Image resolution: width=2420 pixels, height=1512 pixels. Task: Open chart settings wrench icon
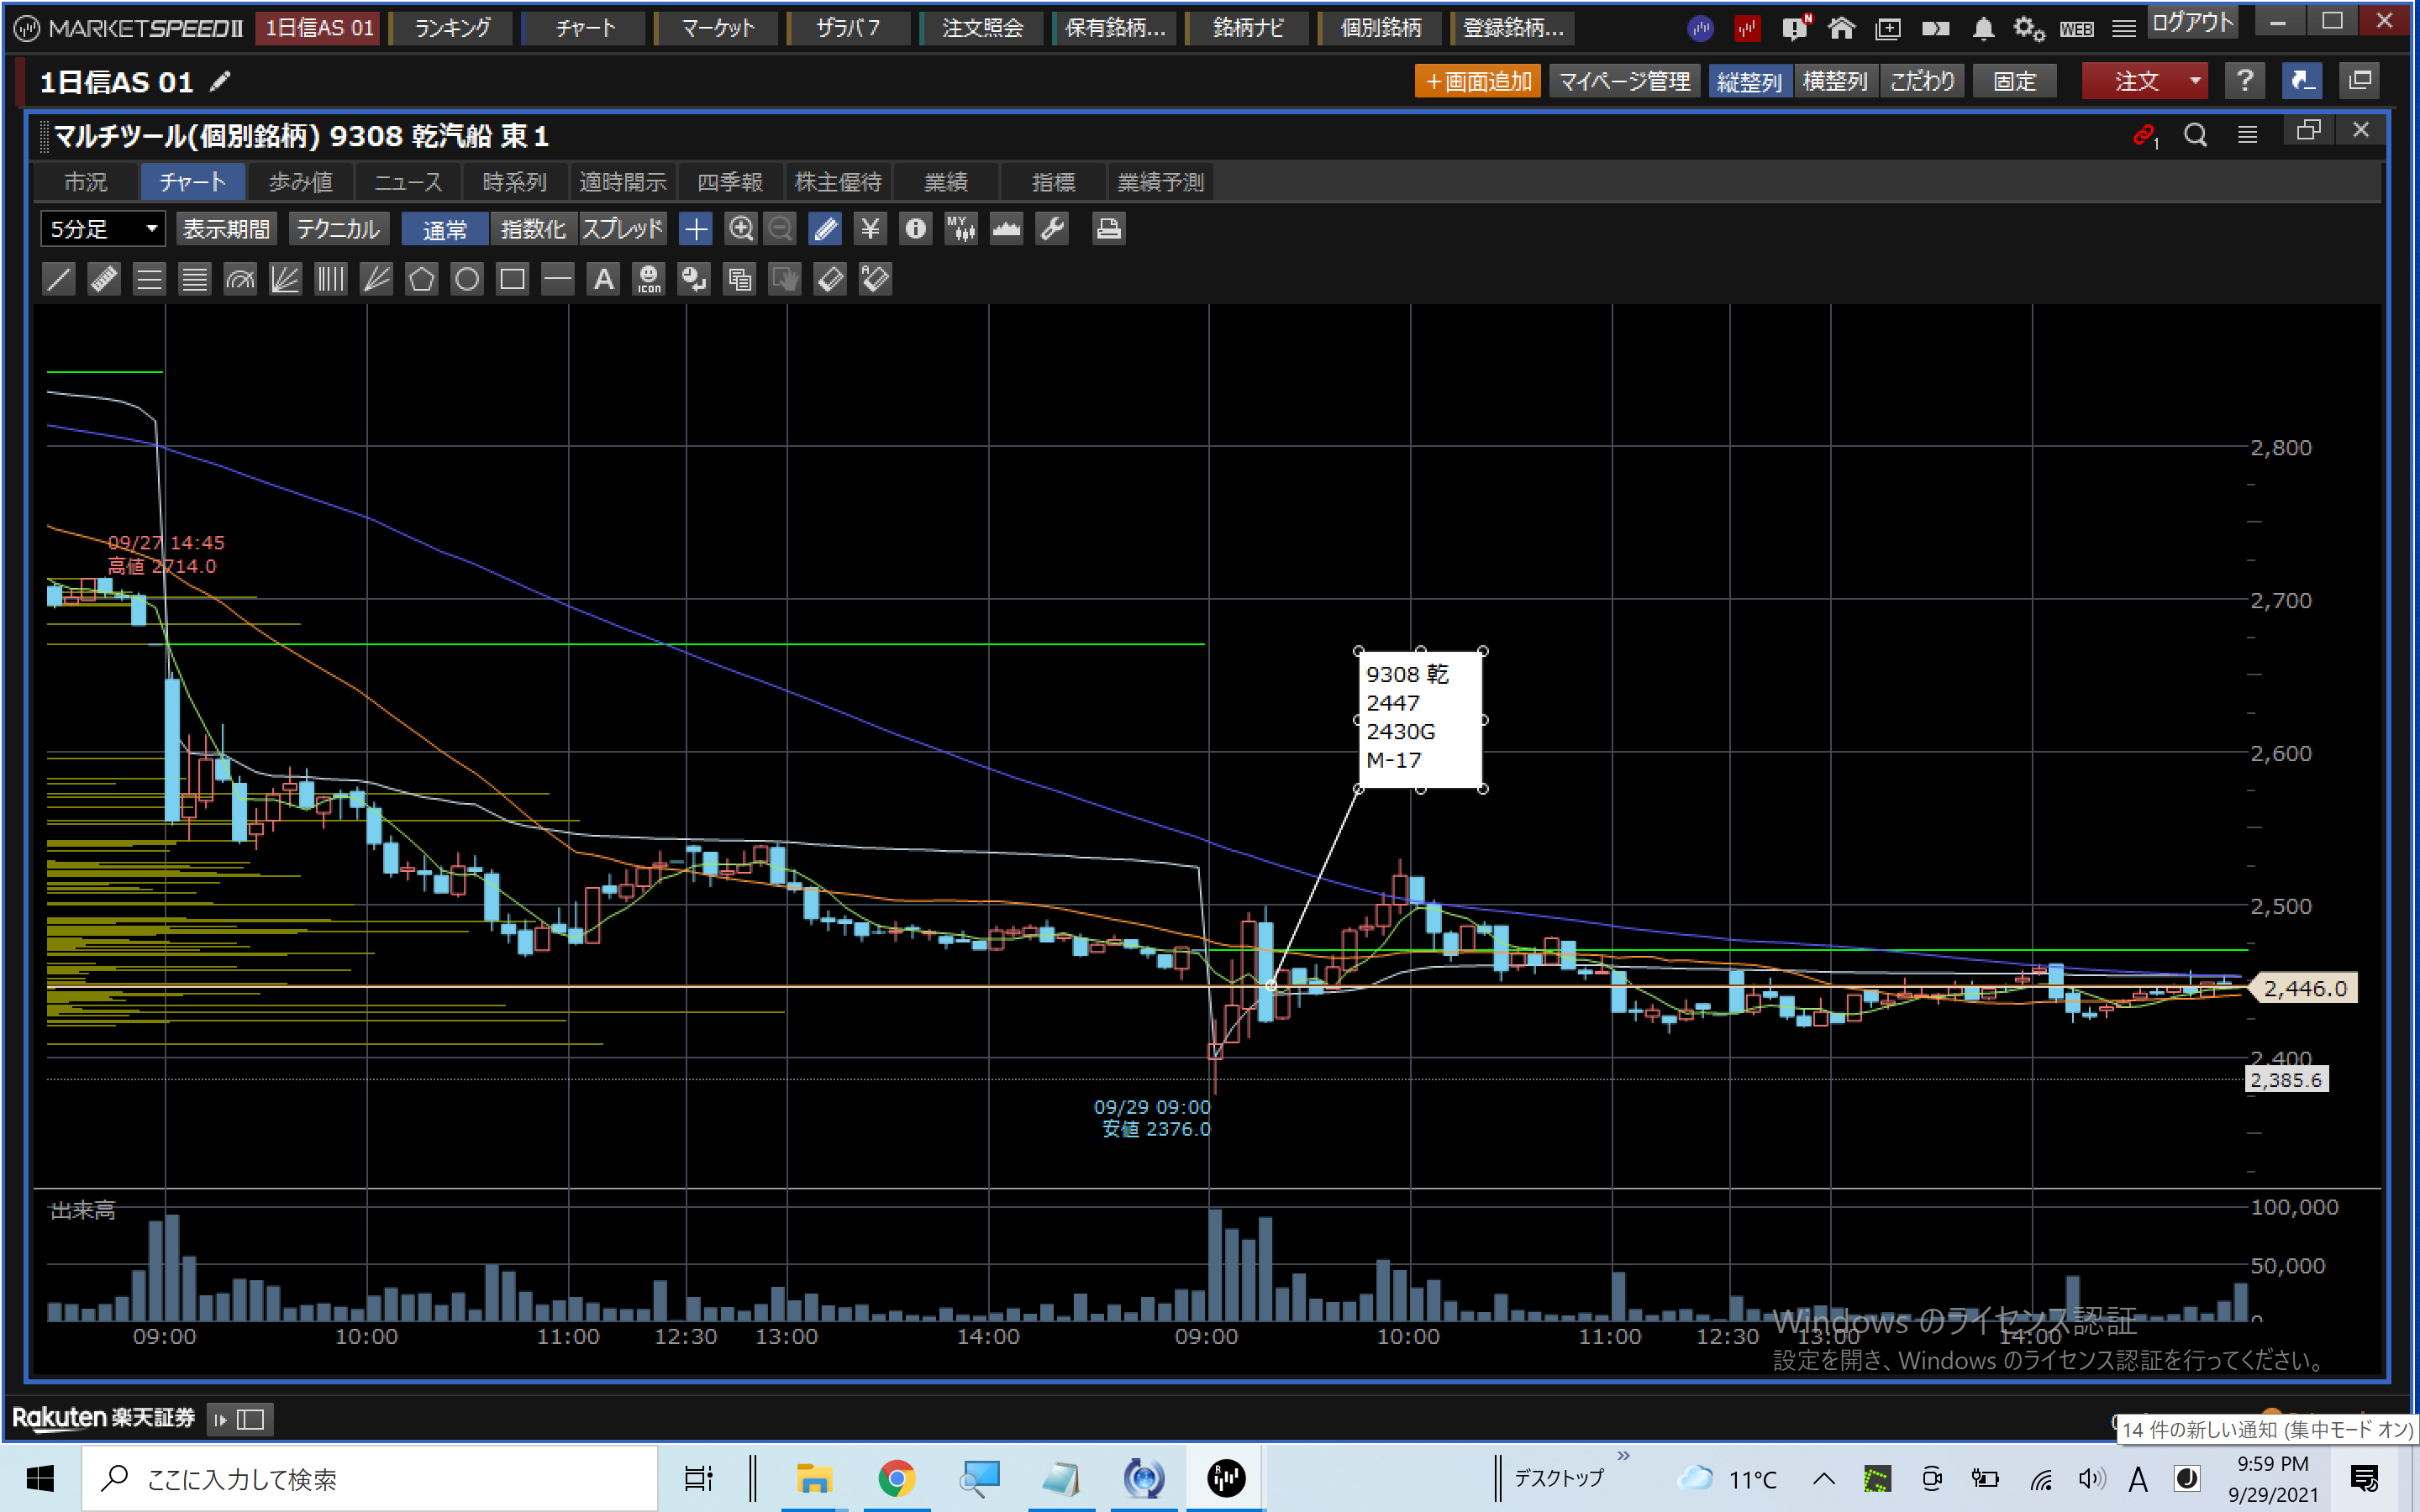pos(1052,229)
